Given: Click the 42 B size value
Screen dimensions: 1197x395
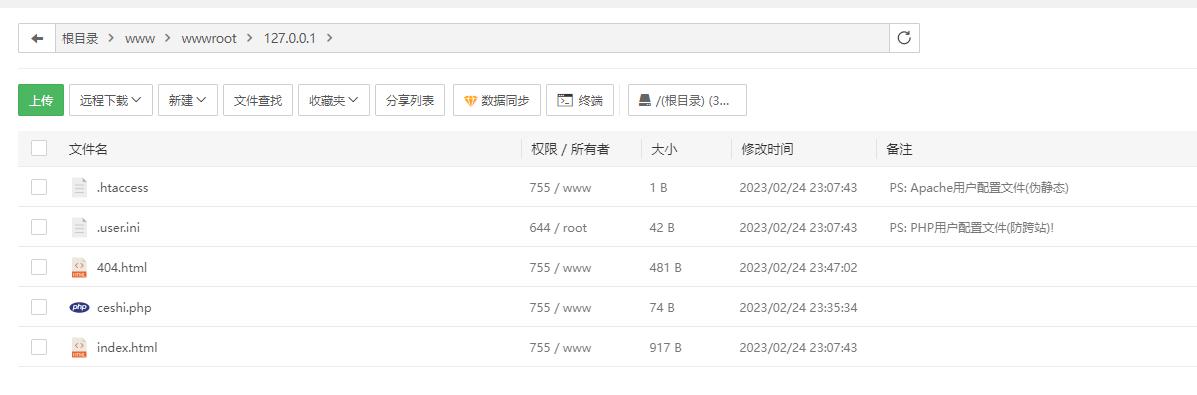Looking at the screenshot, I should tap(662, 227).
